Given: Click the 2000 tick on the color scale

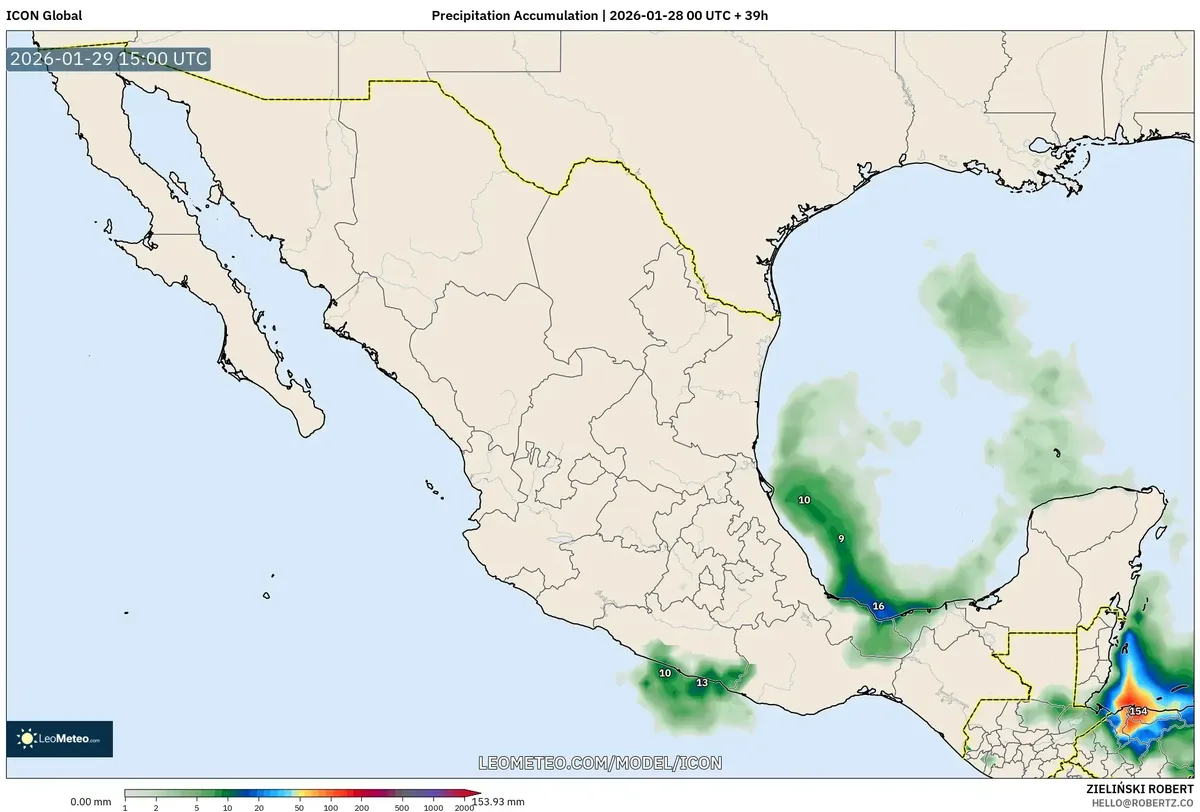Looking at the screenshot, I should point(464,806).
